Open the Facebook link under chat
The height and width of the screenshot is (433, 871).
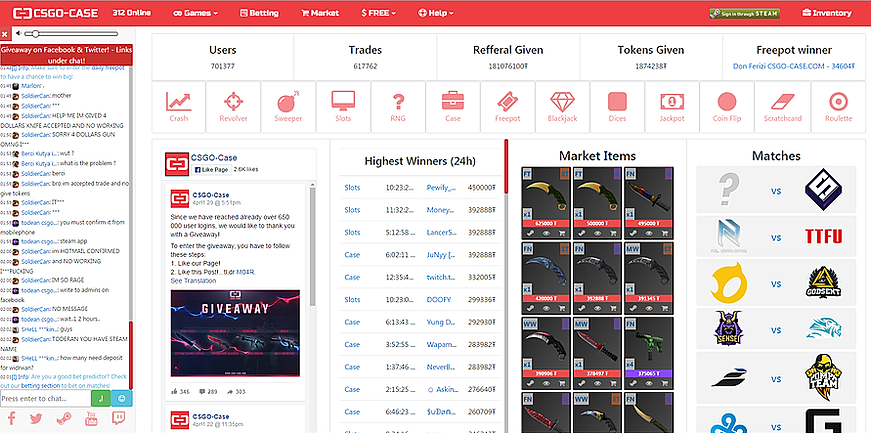pos(12,419)
